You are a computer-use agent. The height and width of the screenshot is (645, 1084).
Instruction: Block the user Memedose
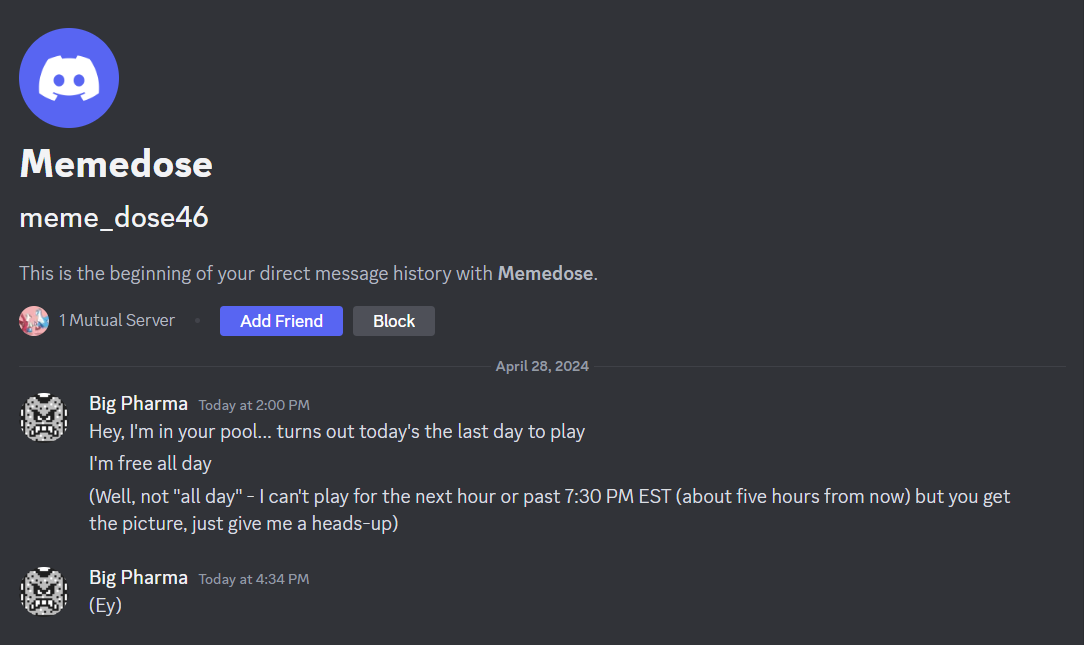click(x=394, y=321)
